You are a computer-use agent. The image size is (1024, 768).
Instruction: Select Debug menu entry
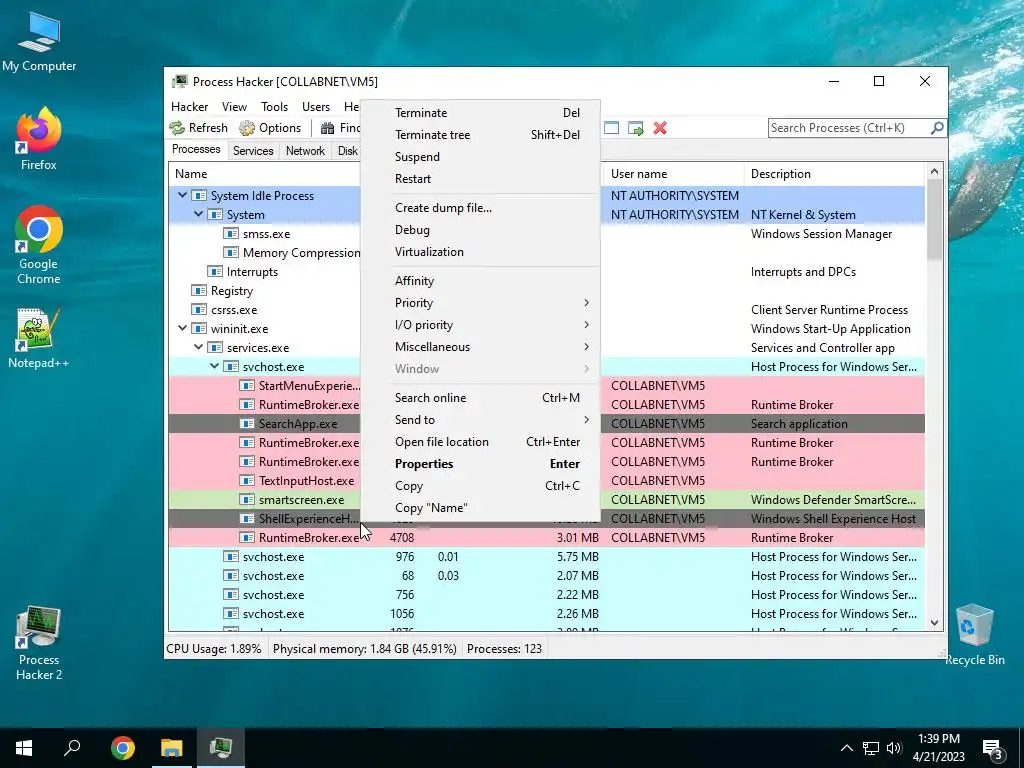(481, 230)
